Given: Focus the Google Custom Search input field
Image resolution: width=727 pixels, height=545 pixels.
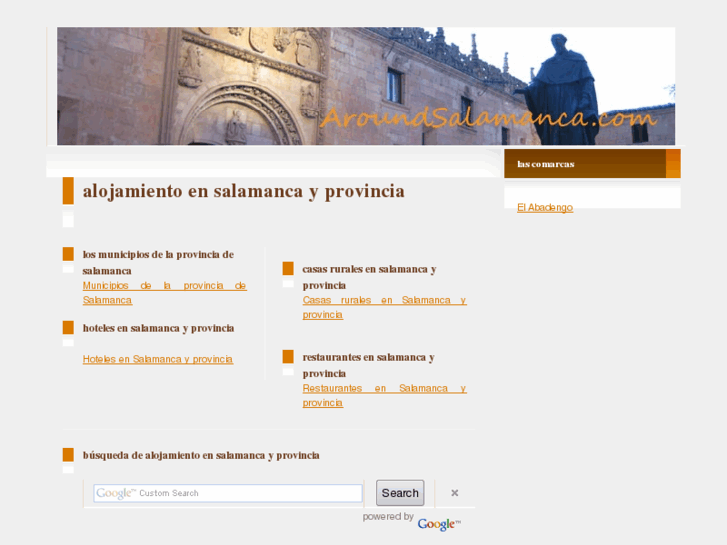Looking at the screenshot, I should click(x=228, y=493).
